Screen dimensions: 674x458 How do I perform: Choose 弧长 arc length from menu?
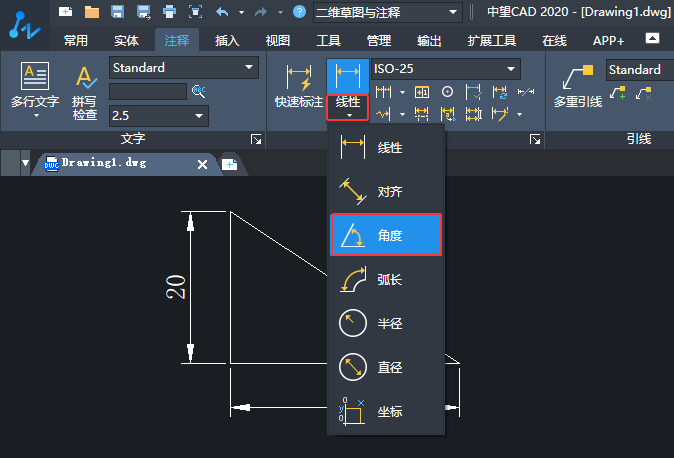[386, 280]
